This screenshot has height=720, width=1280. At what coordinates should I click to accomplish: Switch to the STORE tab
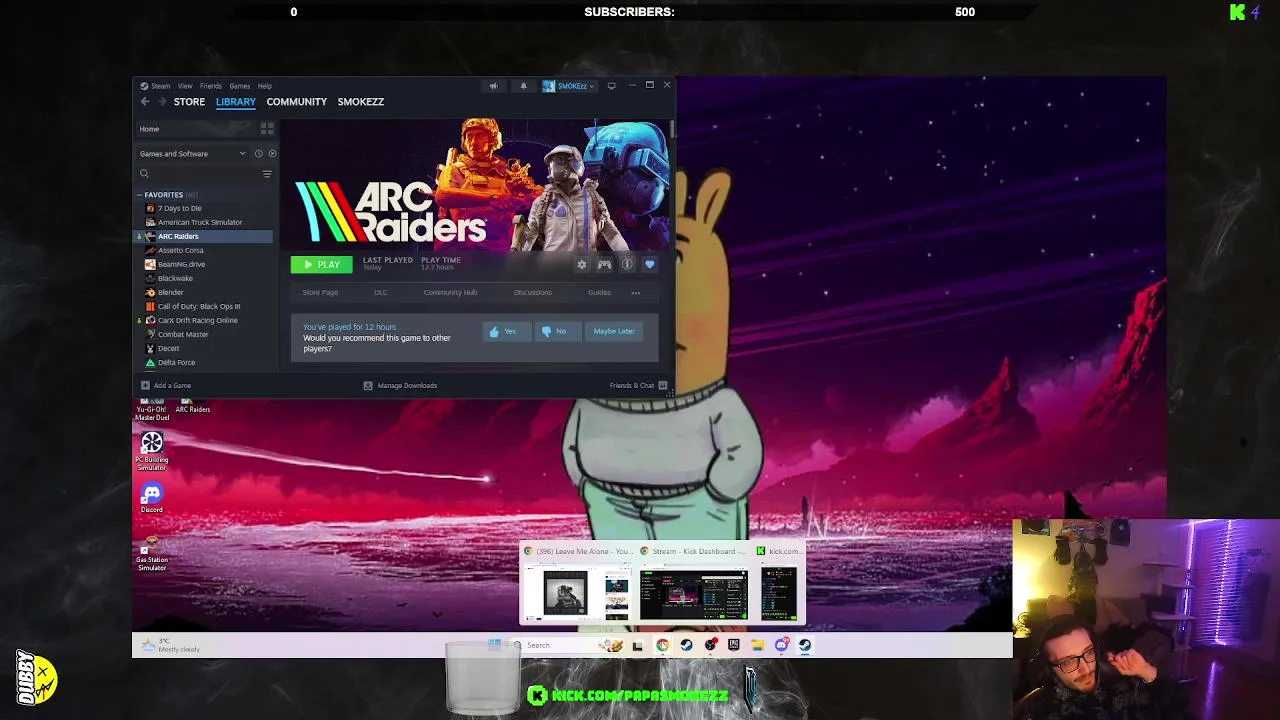(189, 101)
